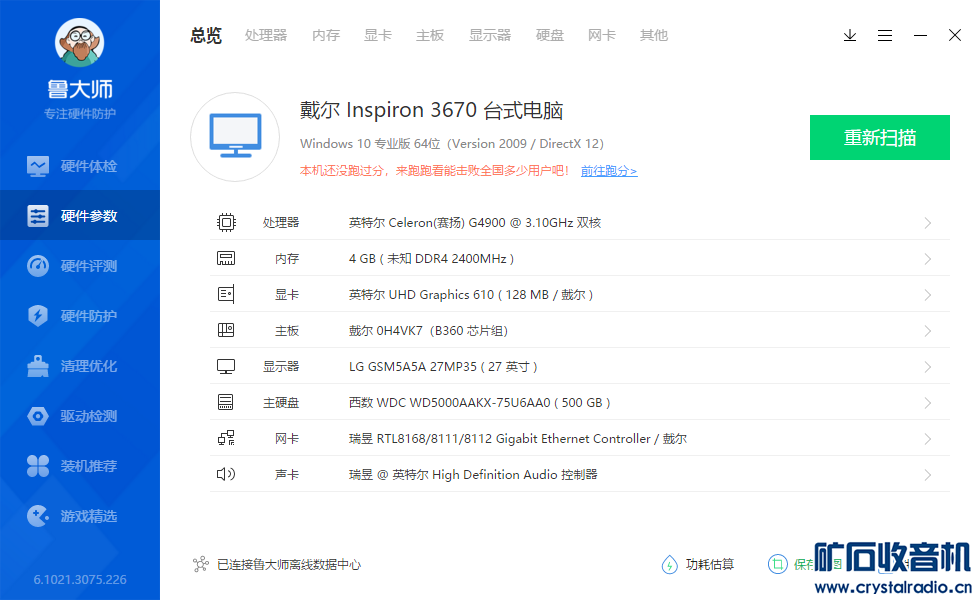Click 戴尔 0H4VK7 motherboard text
980x600 pixels.
428,331
